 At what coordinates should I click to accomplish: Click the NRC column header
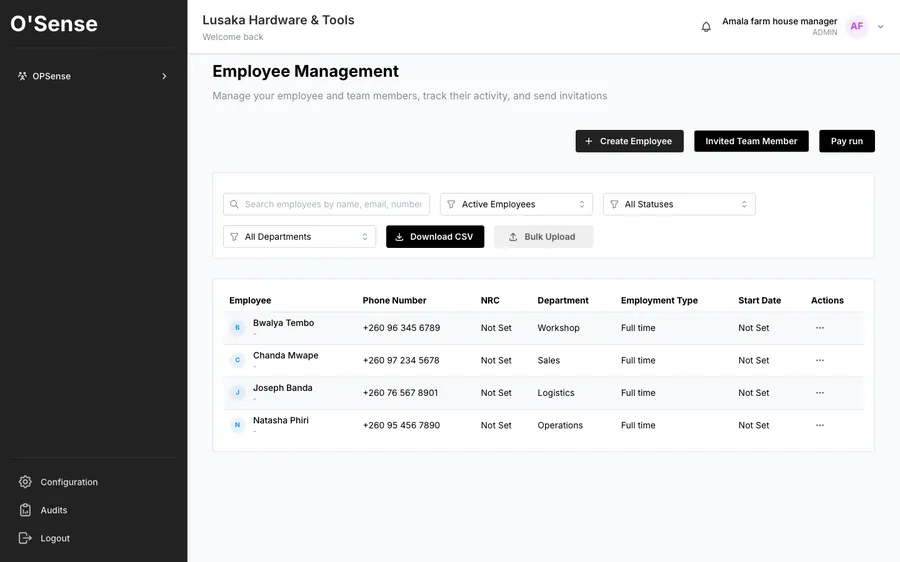[x=490, y=300]
